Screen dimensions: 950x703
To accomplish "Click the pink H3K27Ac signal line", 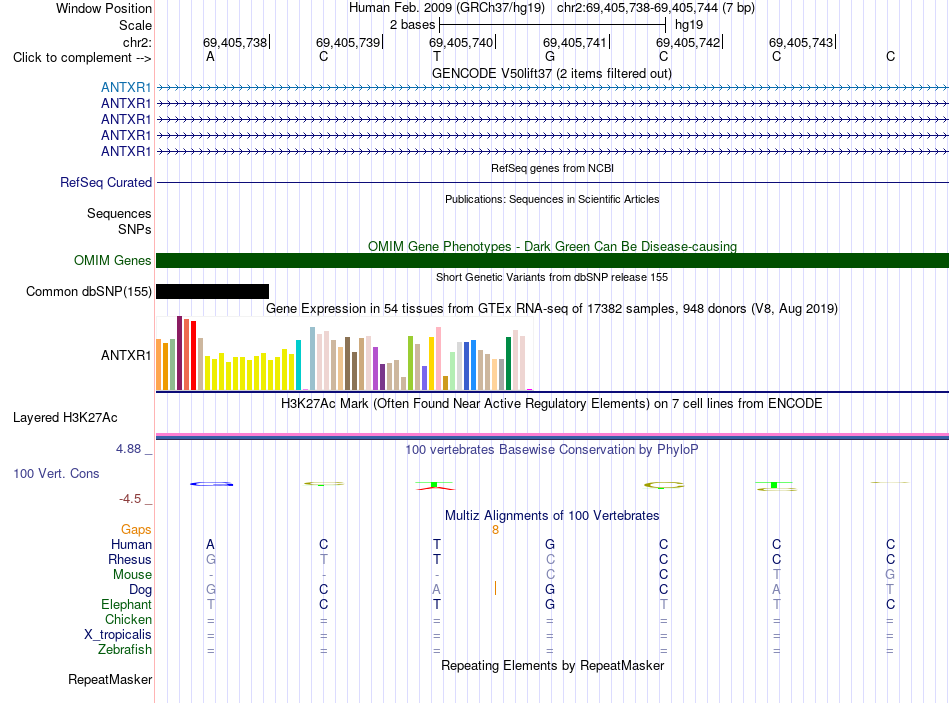I will [x=552, y=435].
